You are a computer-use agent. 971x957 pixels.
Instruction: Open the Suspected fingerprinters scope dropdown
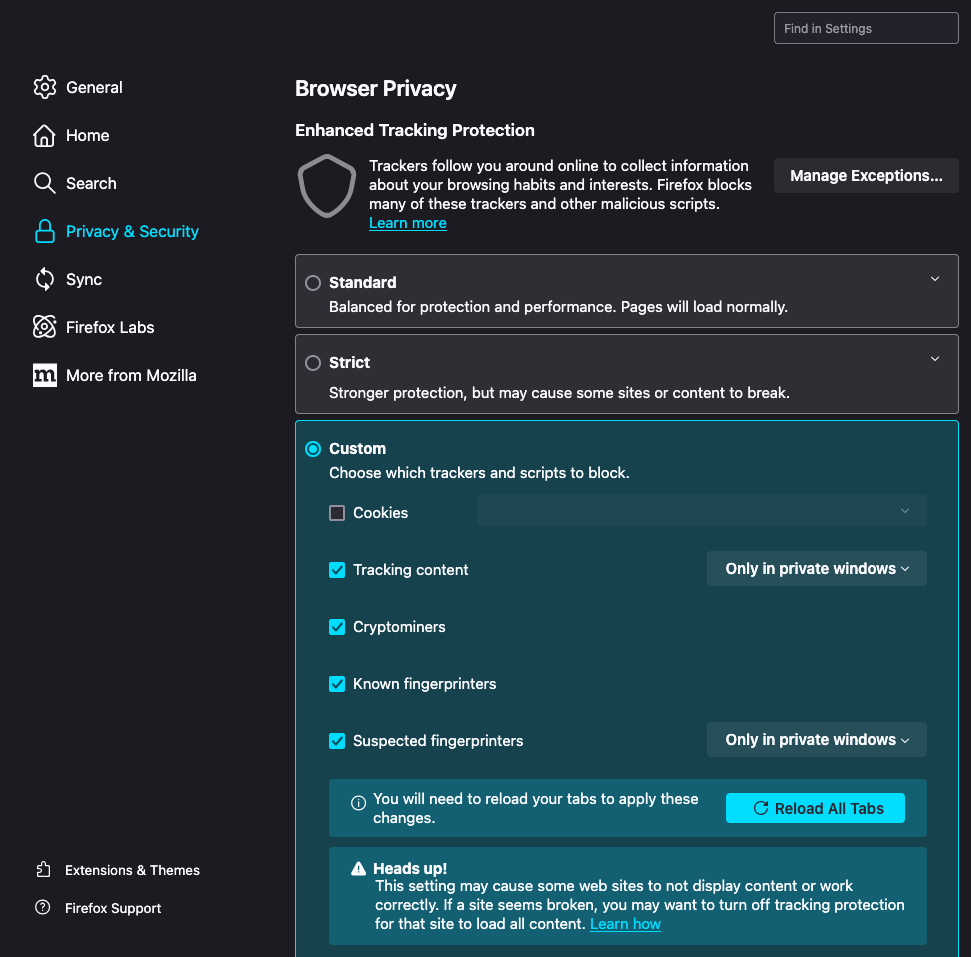pyautogui.click(x=816, y=739)
